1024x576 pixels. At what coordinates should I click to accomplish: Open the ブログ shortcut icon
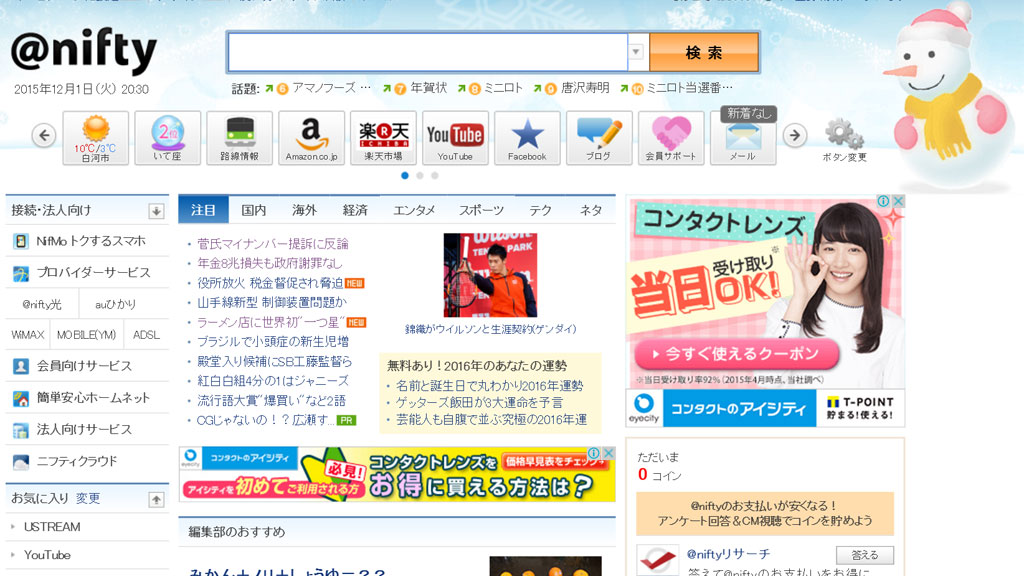click(x=599, y=138)
